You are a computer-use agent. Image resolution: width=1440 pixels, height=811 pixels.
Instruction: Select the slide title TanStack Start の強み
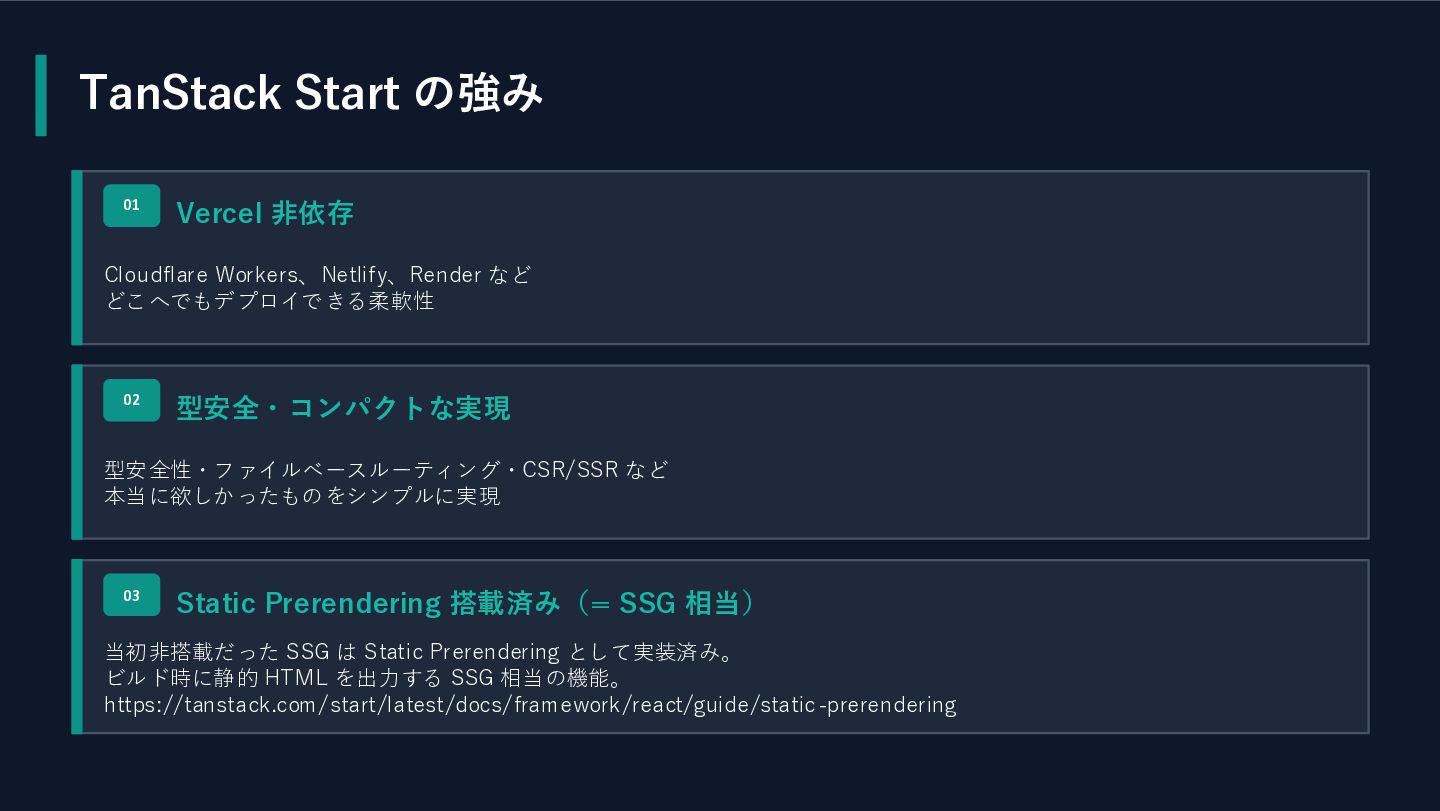tap(311, 93)
